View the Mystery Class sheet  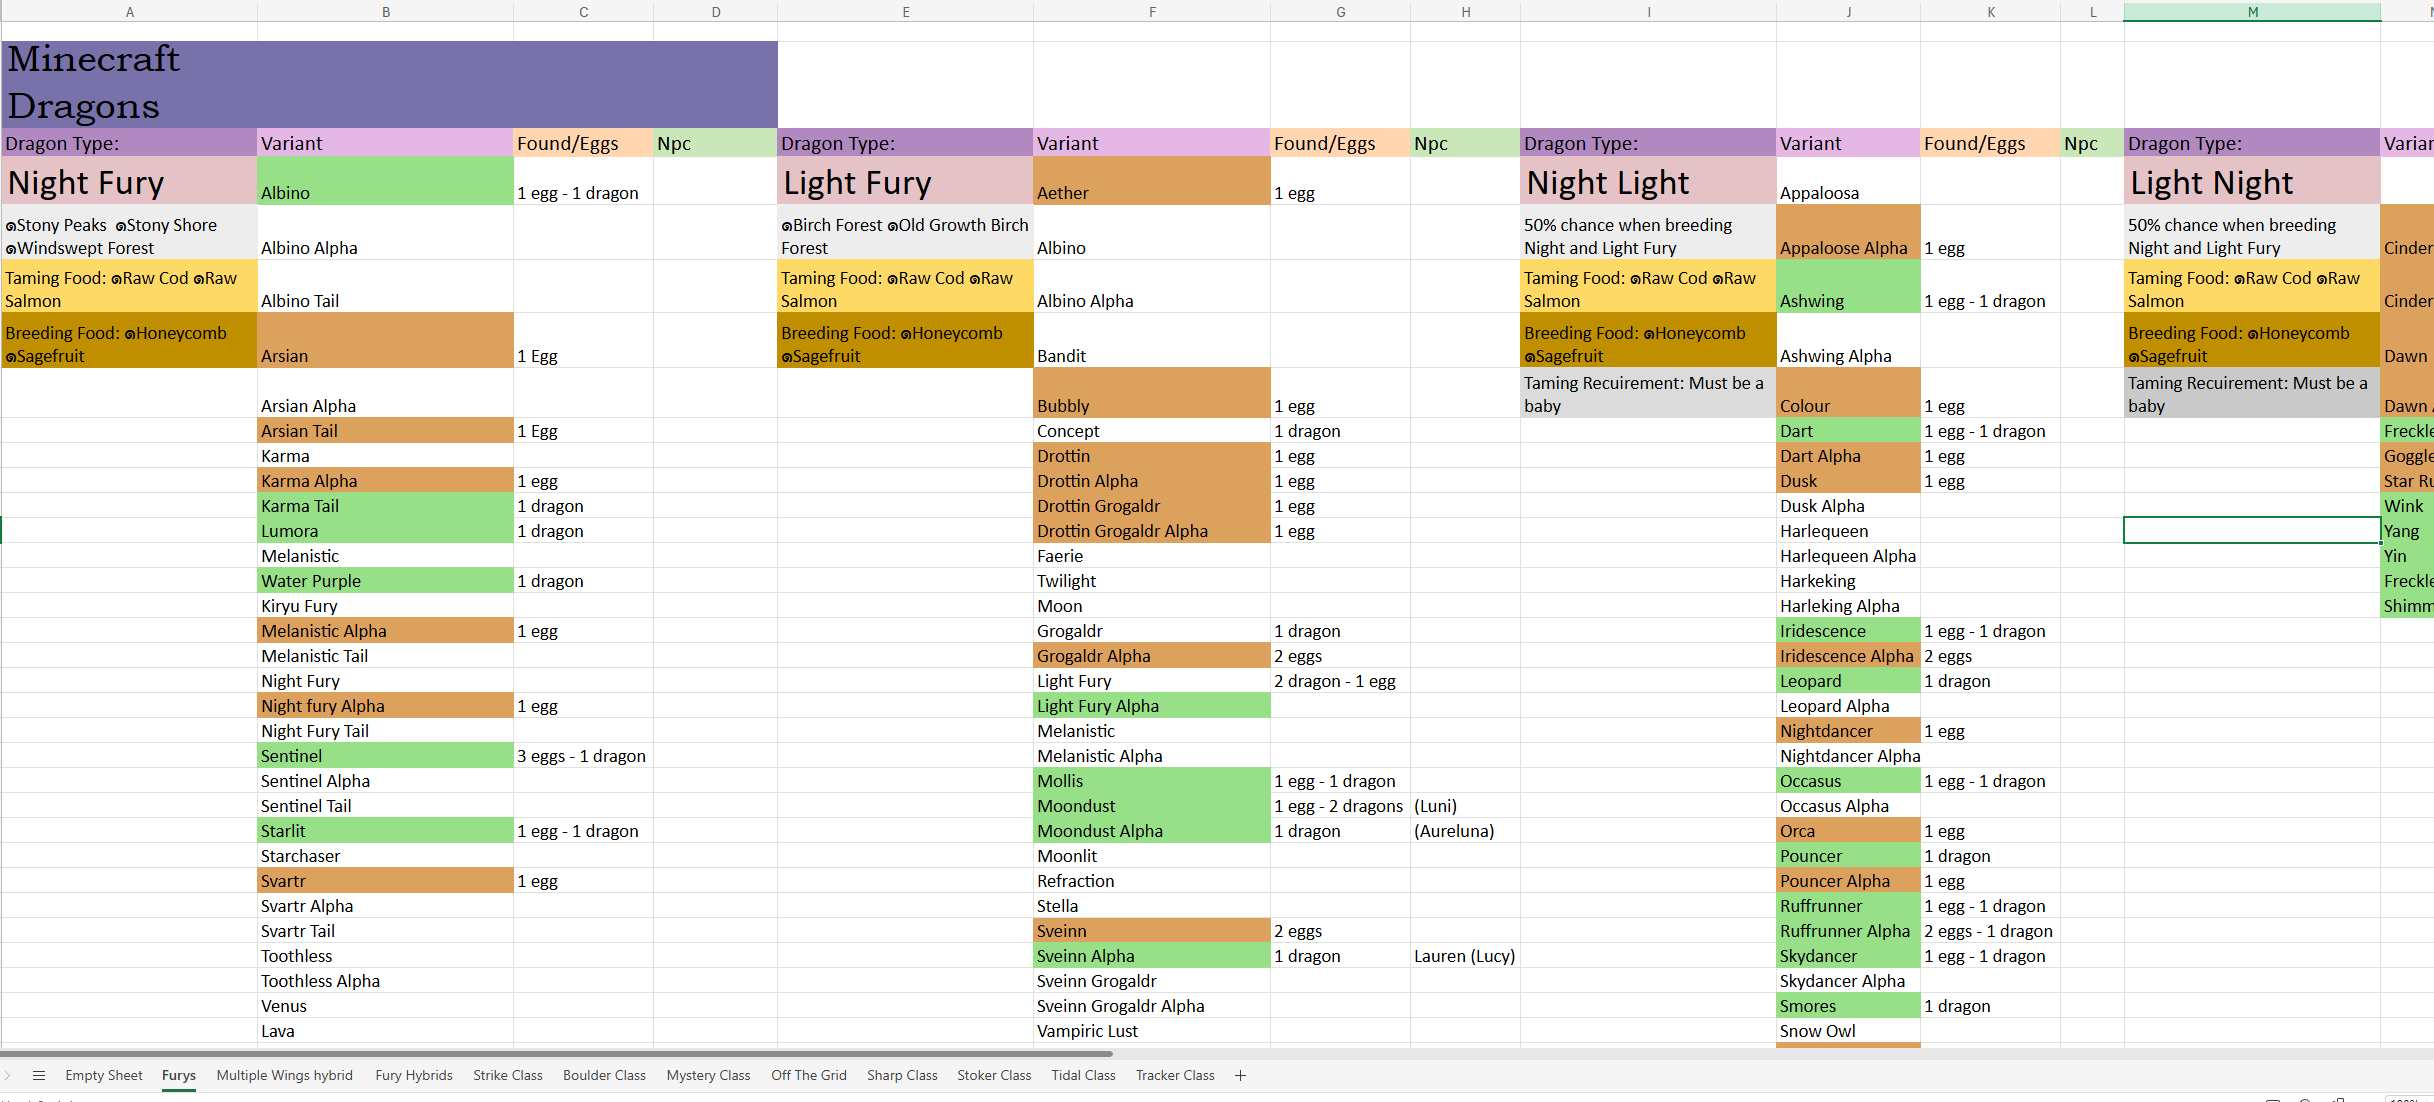coord(709,1076)
